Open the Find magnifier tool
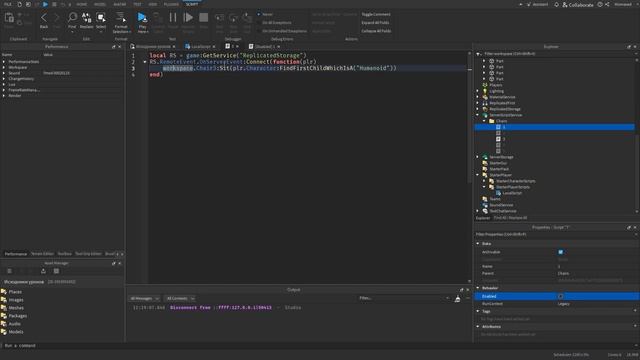Viewport: 640px width, 360px height. click(x=72, y=17)
